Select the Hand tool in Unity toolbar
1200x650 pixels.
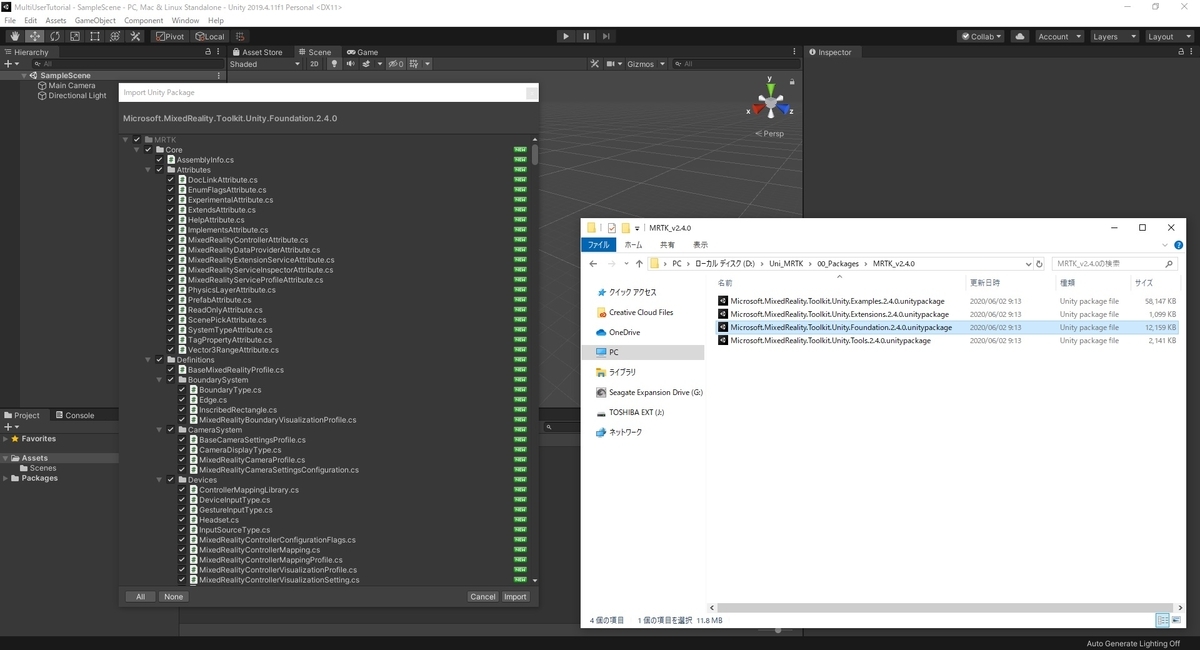click(15, 36)
